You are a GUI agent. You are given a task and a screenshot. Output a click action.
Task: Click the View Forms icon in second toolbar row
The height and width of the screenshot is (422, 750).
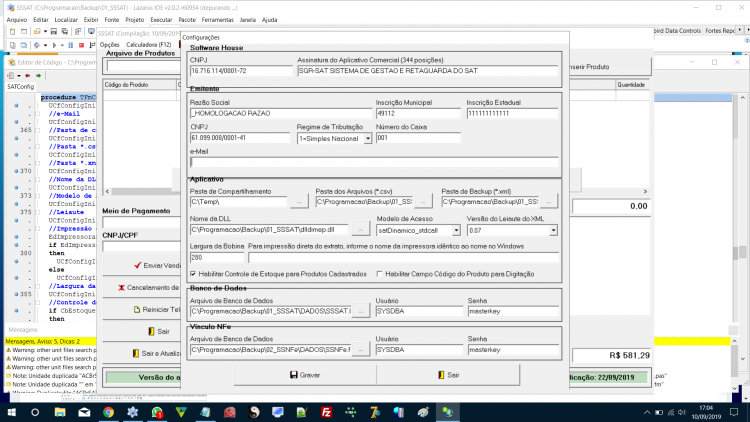(24, 45)
